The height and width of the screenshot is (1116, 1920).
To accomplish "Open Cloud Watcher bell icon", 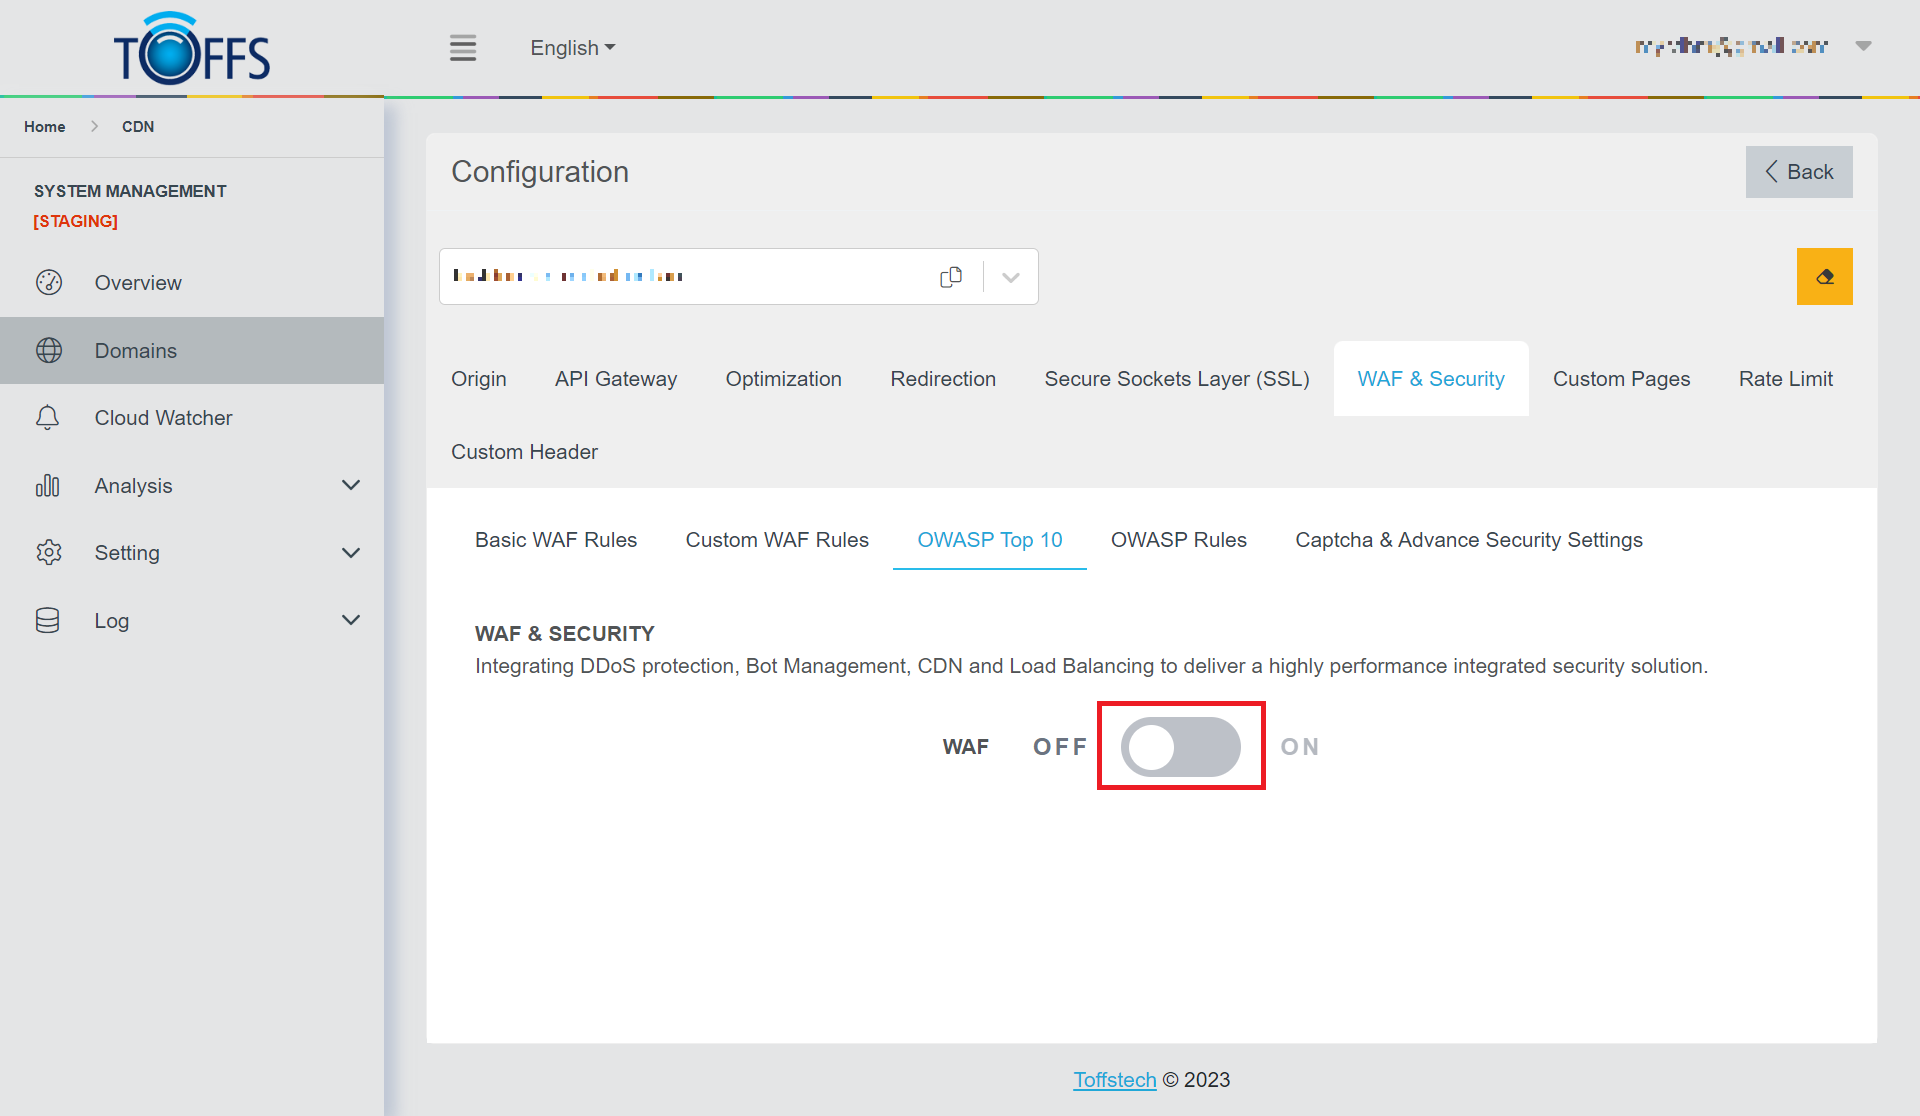I will (x=48, y=418).
